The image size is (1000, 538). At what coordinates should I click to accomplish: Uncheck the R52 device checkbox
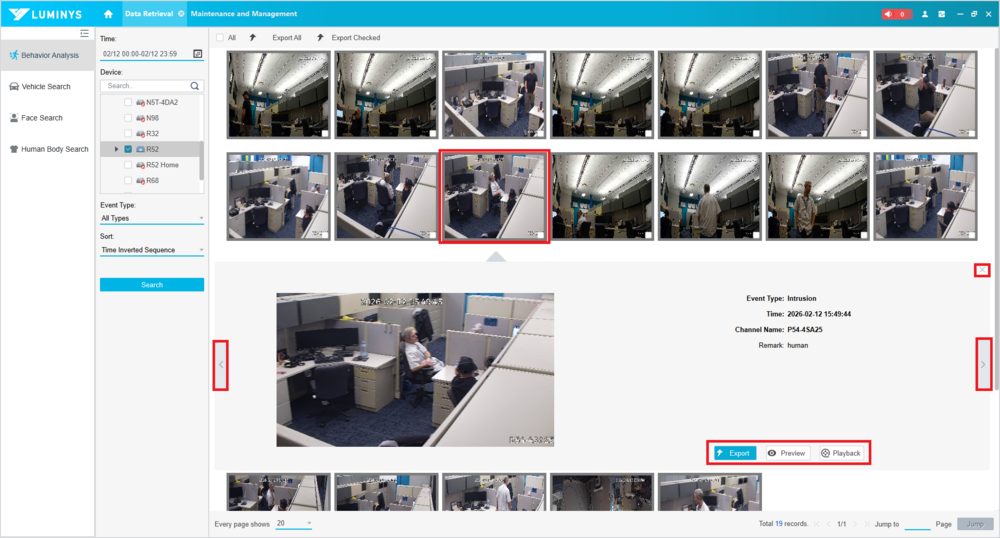coord(128,149)
